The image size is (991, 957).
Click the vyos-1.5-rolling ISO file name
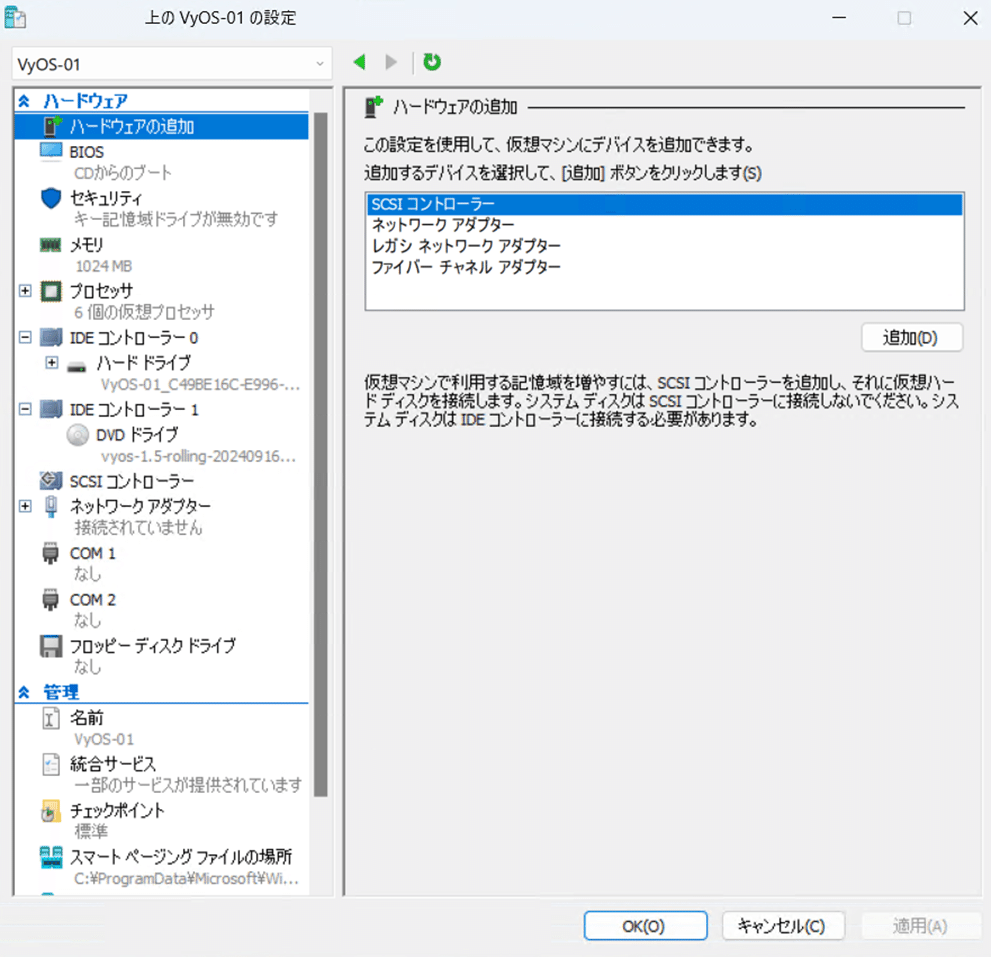tap(198, 456)
